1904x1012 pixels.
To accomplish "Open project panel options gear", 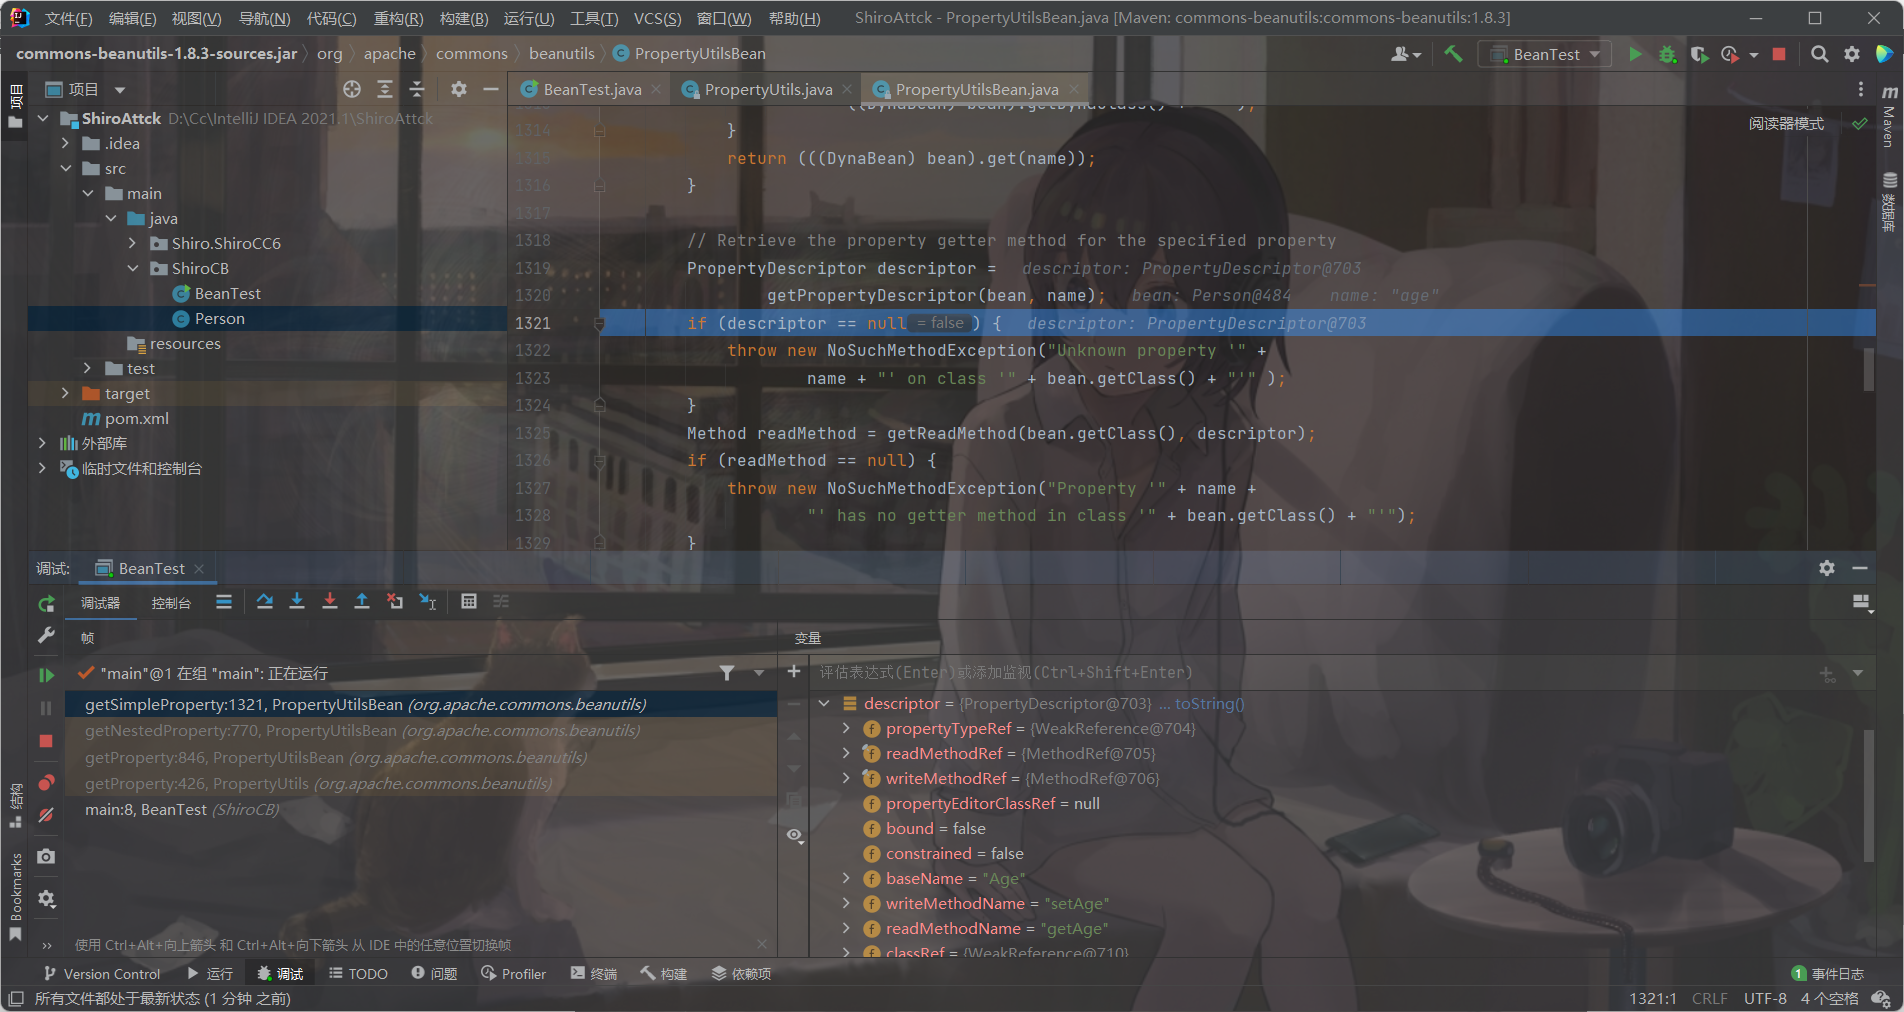I will 459,89.
